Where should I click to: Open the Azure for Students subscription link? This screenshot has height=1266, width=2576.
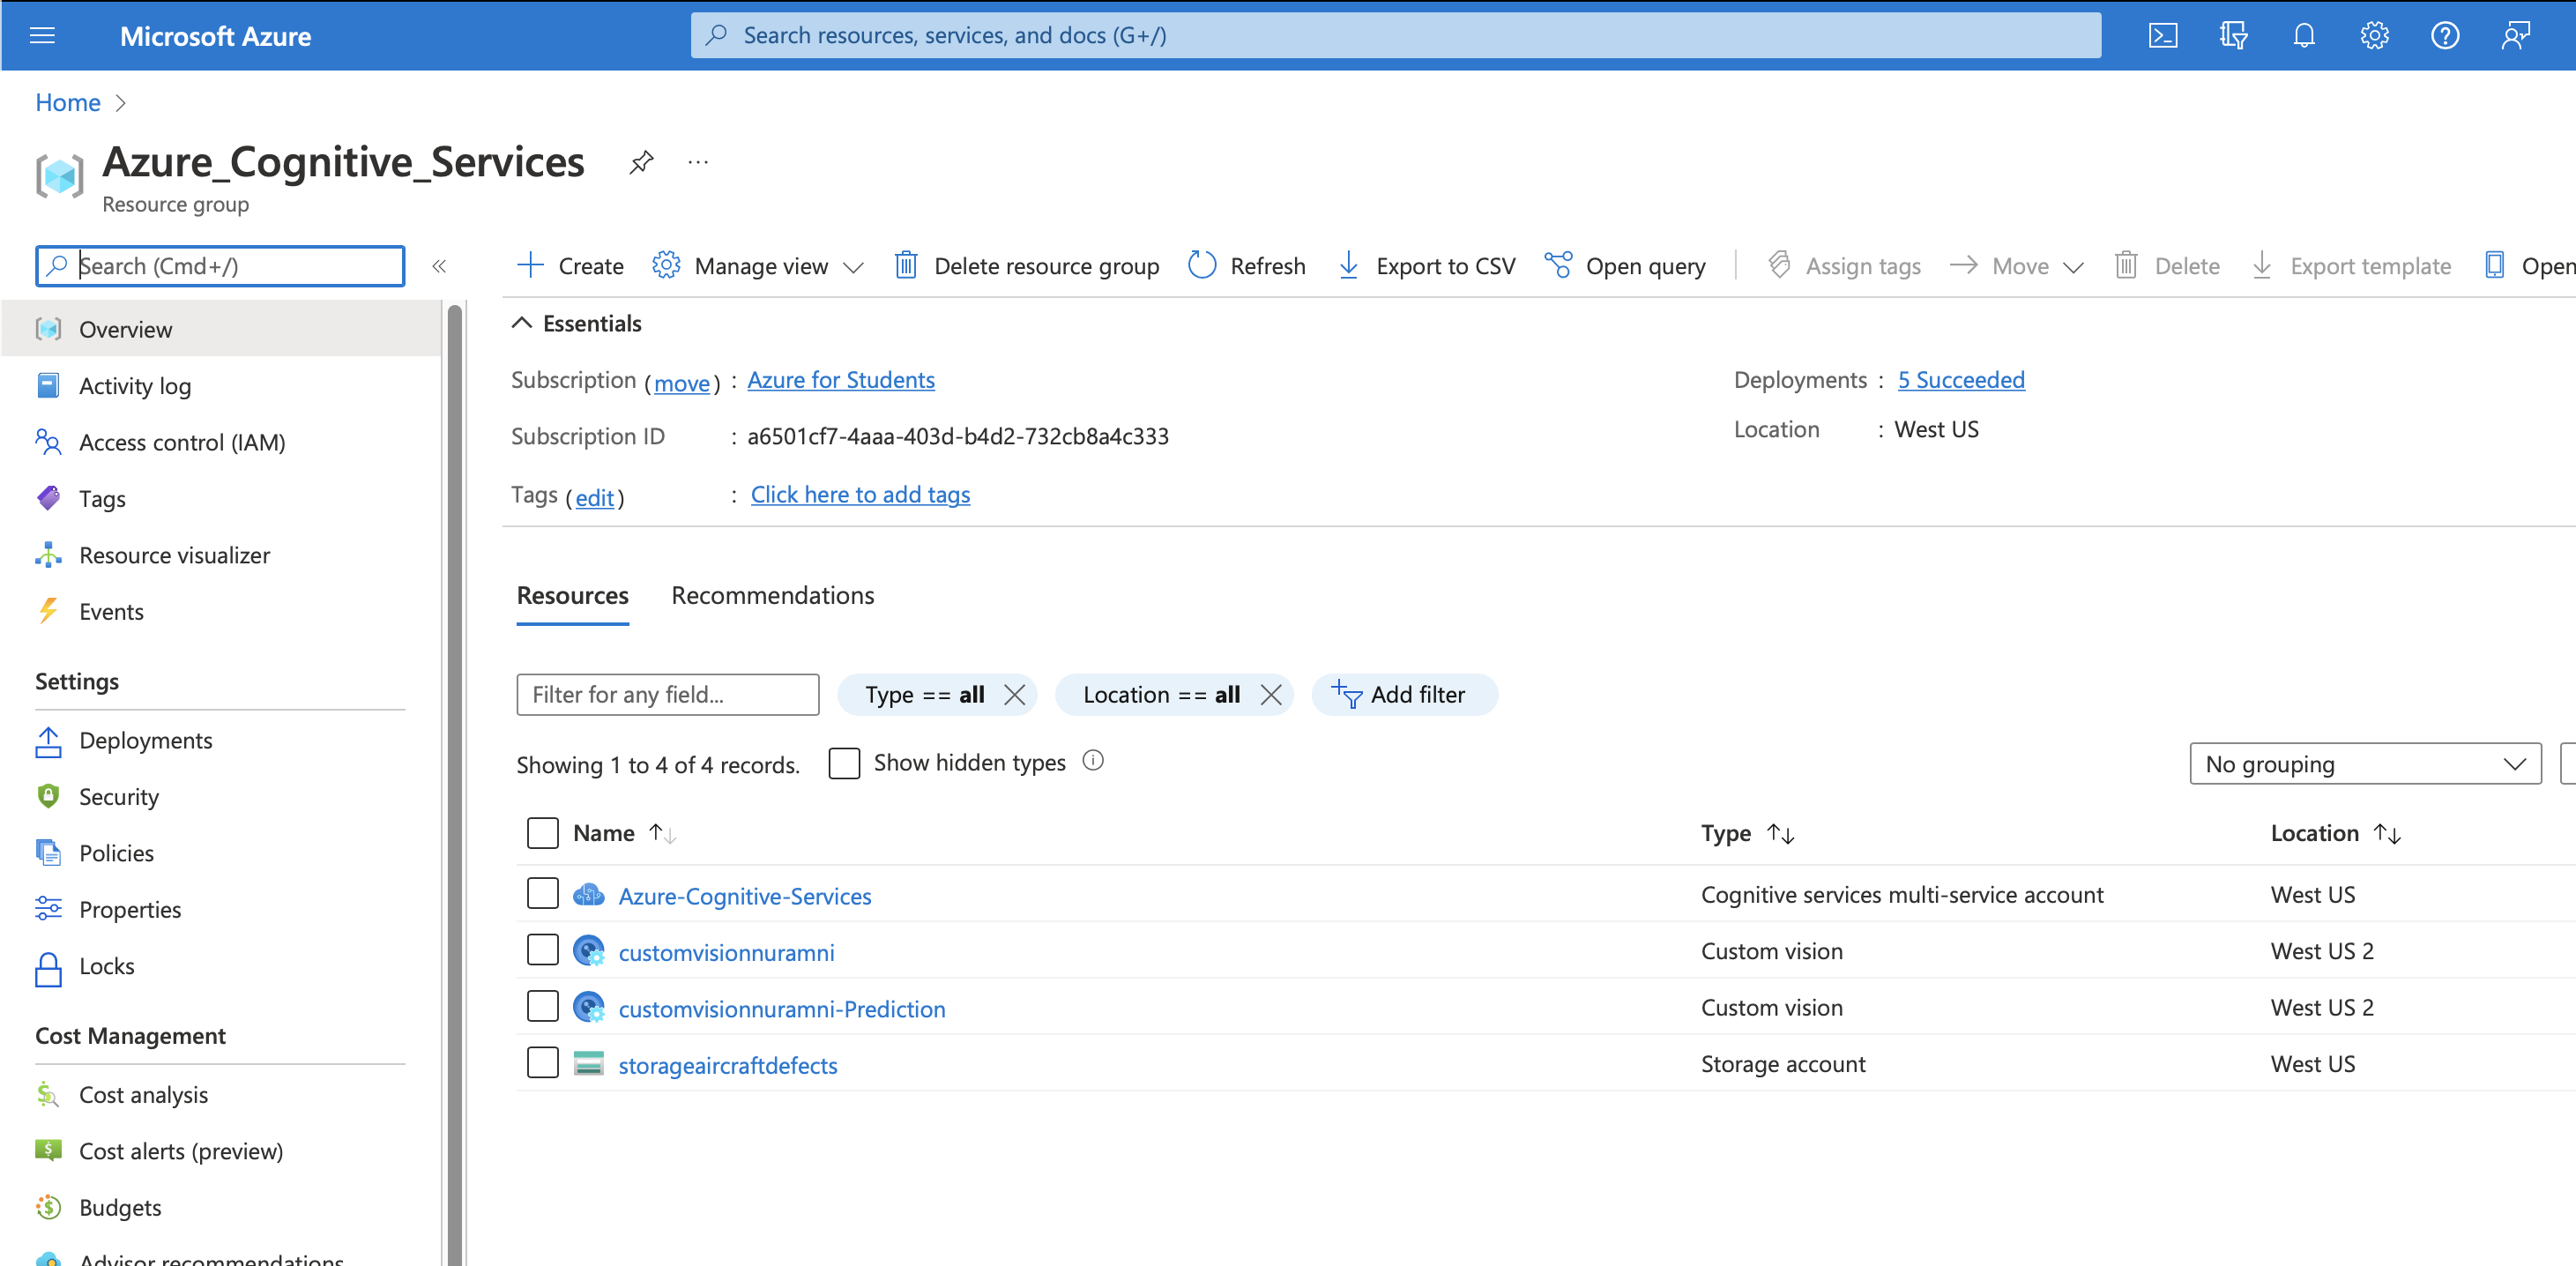click(841, 380)
